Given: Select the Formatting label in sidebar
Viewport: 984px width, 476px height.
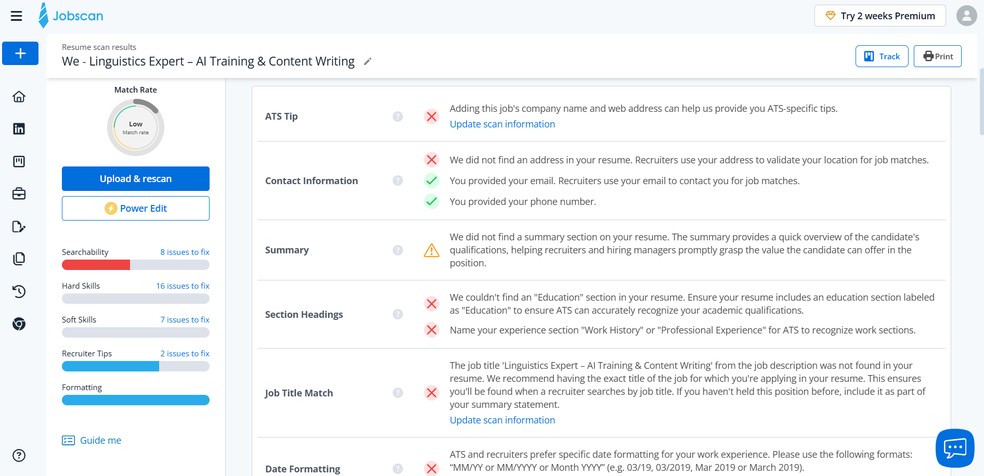Looking at the screenshot, I should click(82, 388).
